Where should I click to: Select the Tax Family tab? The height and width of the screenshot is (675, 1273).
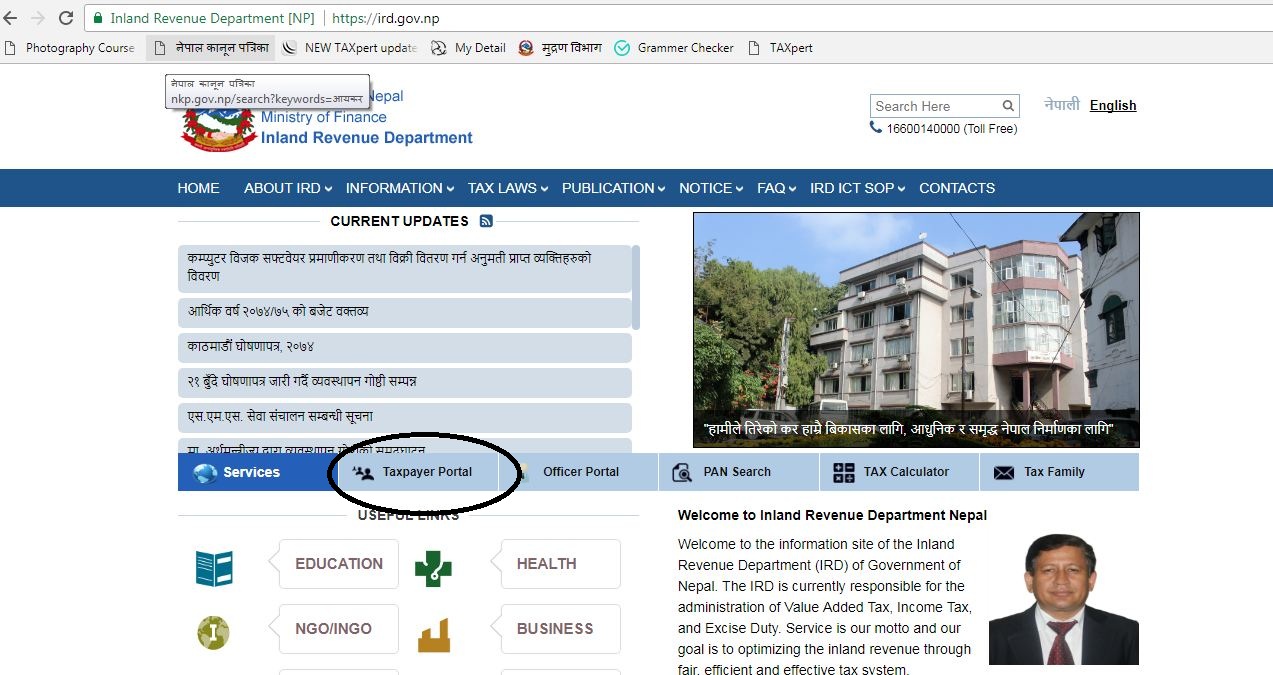[1059, 472]
